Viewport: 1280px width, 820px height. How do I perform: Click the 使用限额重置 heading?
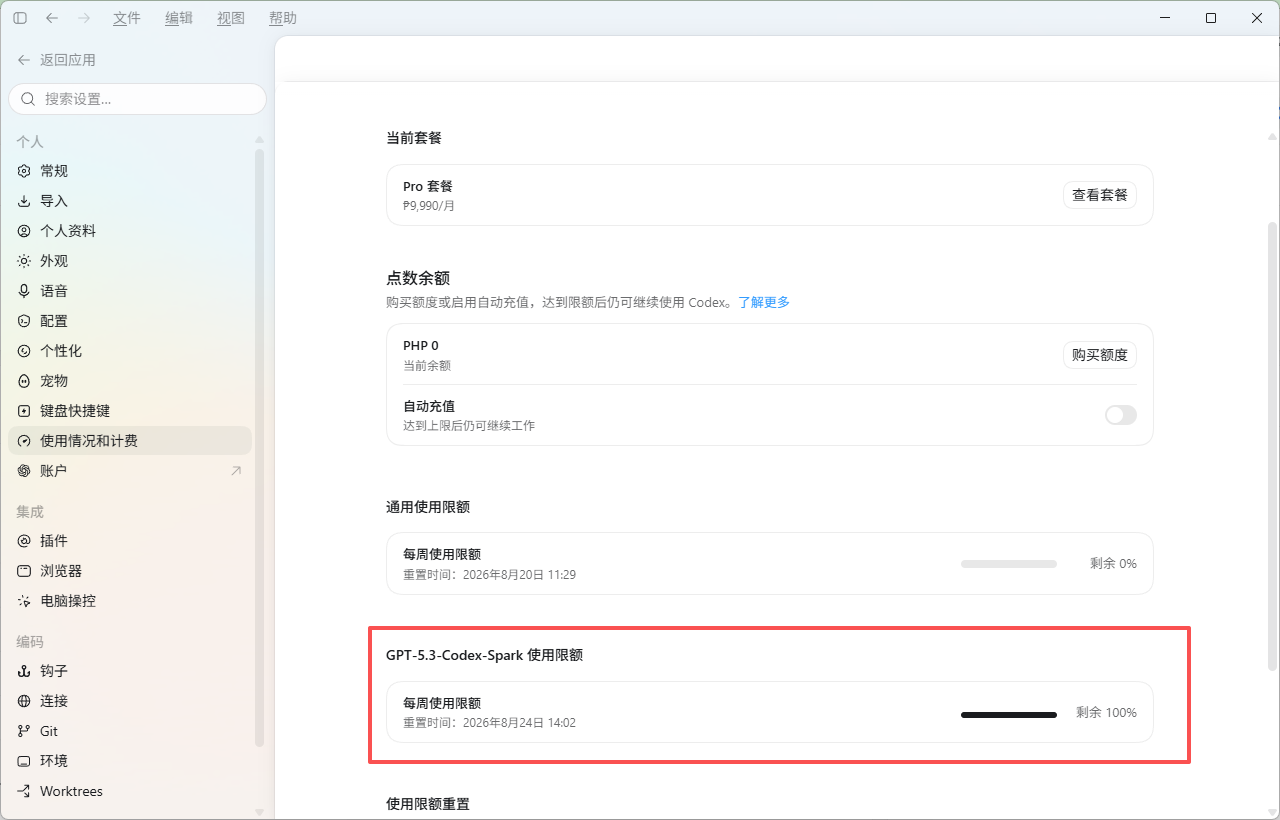(x=428, y=804)
